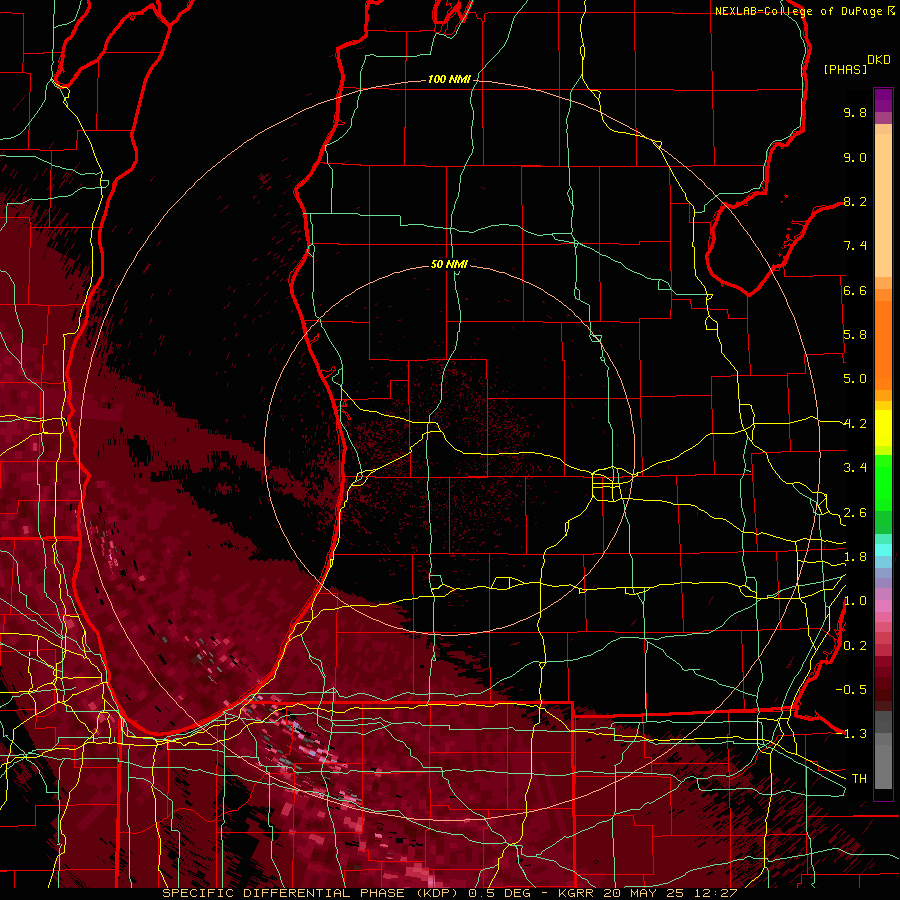The width and height of the screenshot is (900, 900).
Task: Select the 6.6 legend value
Action: [x=855, y=290]
